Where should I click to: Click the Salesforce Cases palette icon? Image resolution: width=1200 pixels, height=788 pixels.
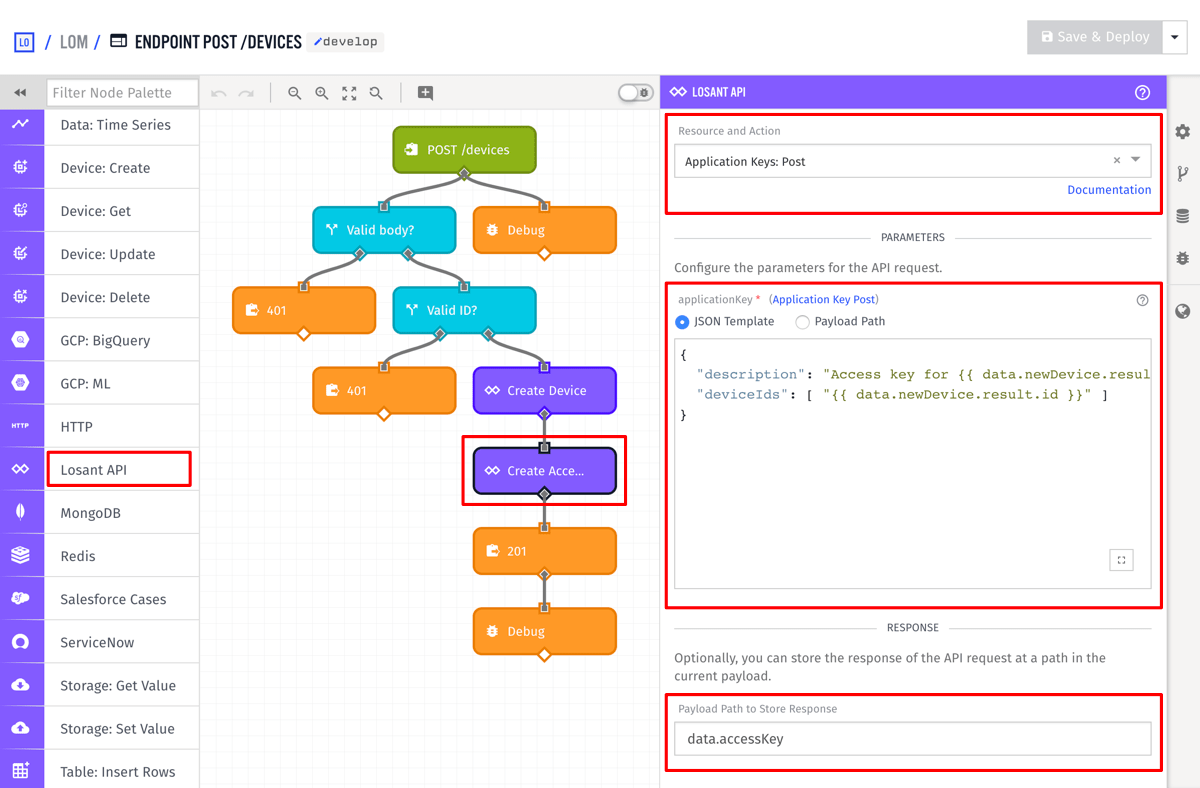(x=21, y=598)
